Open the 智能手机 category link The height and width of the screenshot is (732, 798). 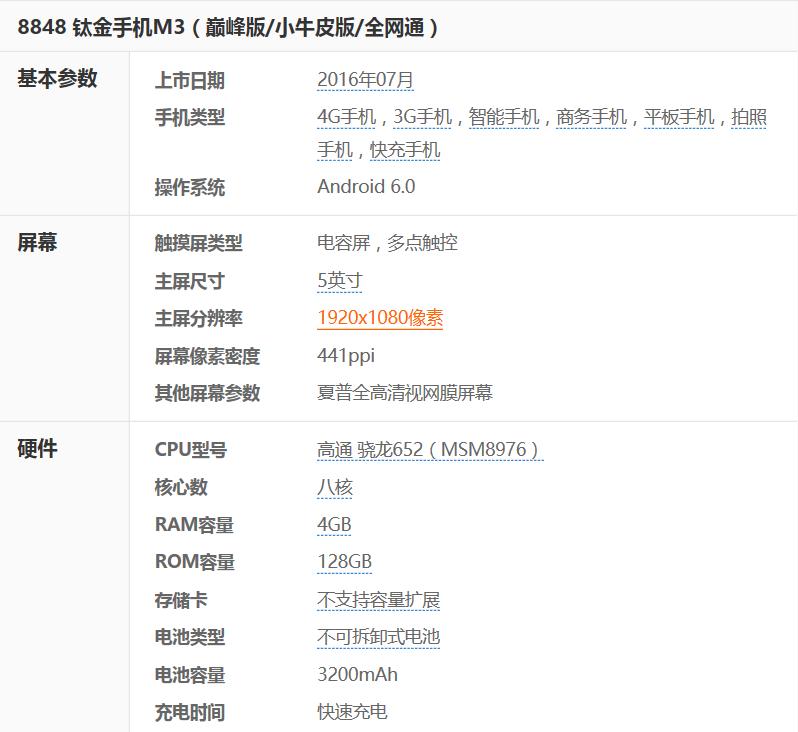pyautogui.click(x=504, y=117)
